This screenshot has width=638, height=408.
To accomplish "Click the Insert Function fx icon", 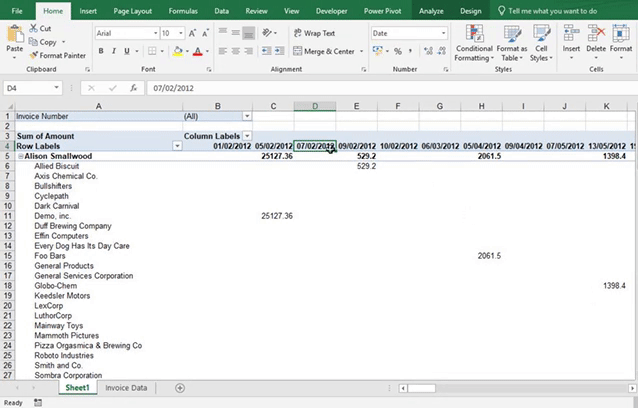I will (x=132, y=89).
